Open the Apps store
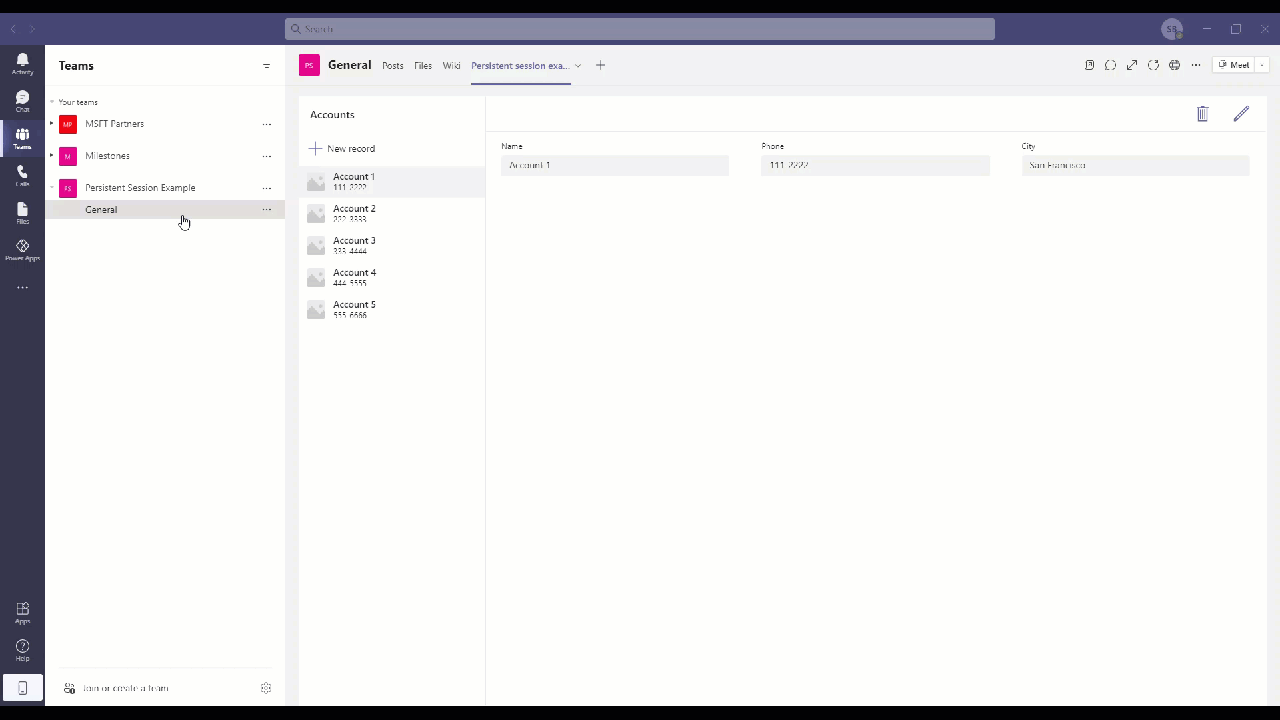The width and height of the screenshot is (1280, 720). pos(22,612)
